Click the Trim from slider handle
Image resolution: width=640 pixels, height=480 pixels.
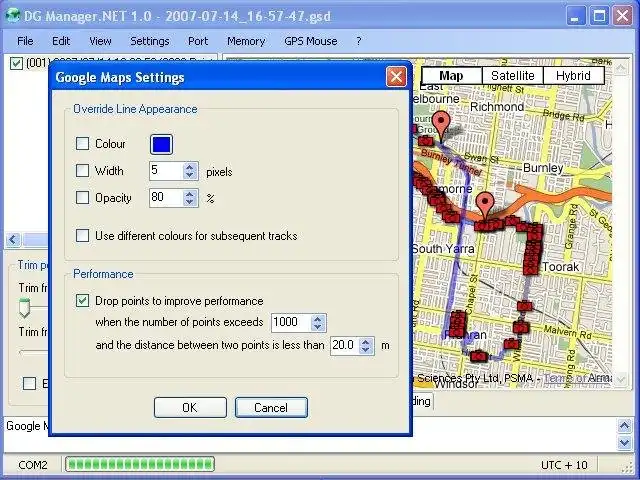[24, 308]
